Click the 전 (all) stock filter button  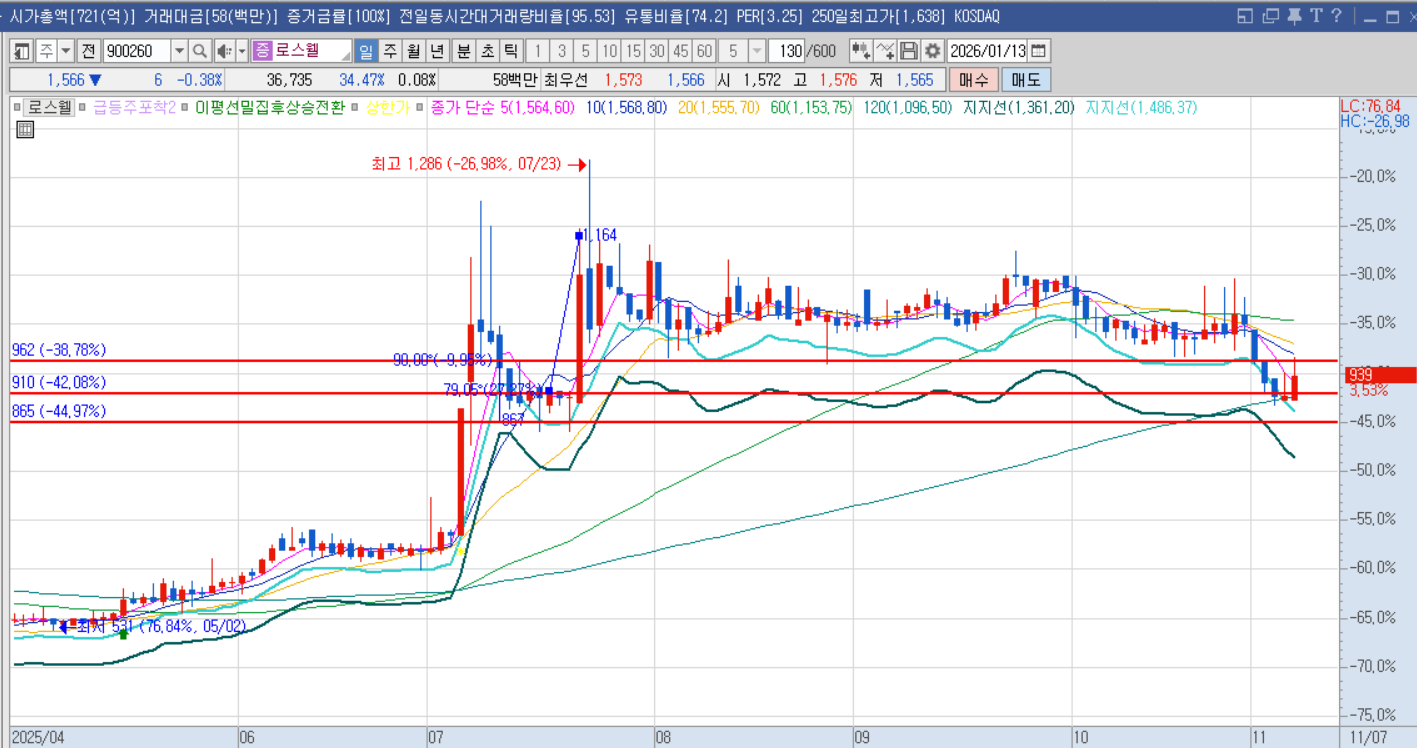(88, 51)
